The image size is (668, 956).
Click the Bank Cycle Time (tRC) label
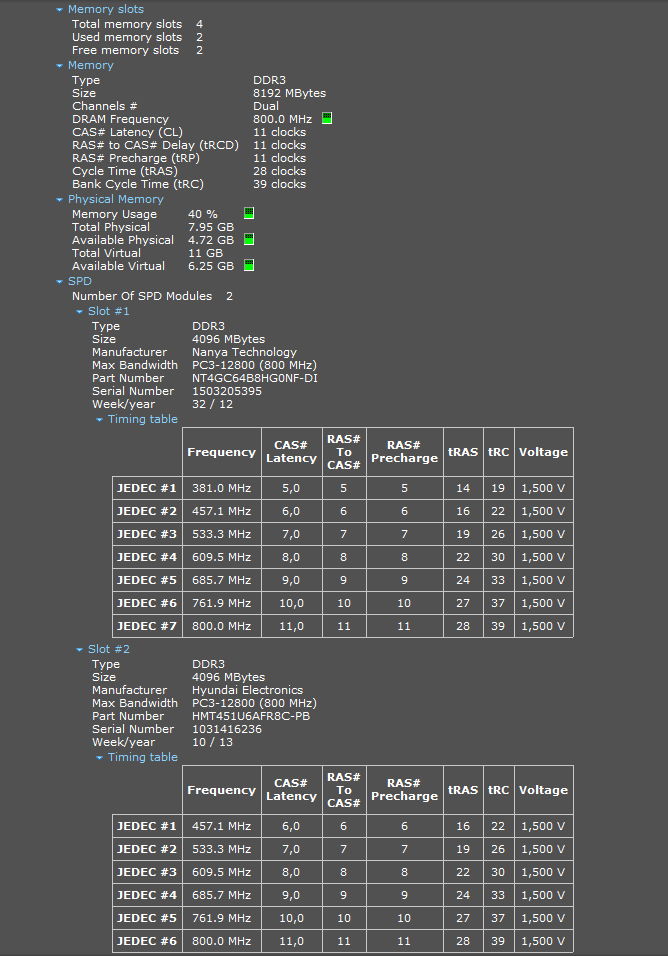(138, 184)
